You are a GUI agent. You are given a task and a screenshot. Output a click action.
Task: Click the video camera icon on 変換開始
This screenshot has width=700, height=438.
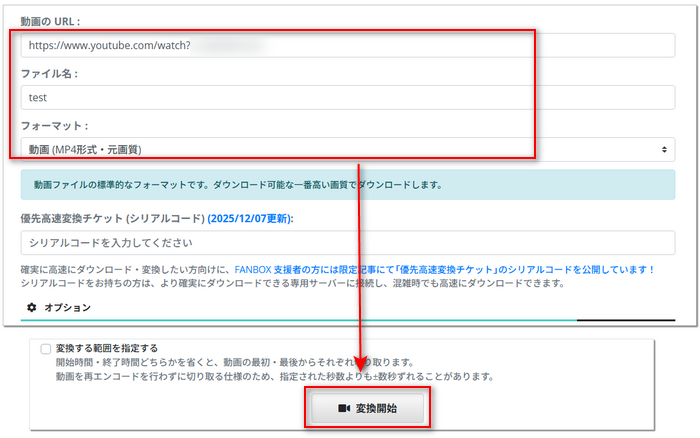[x=344, y=408]
